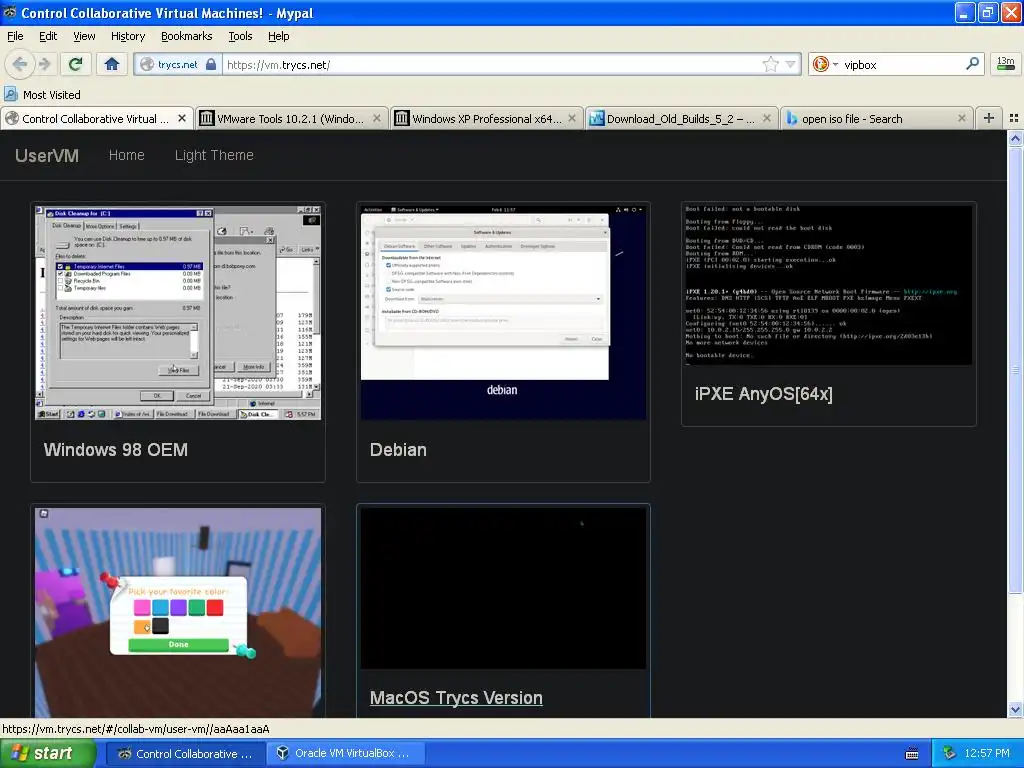This screenshot has width=1024, height=768.
Task: Click the Windows 98 OEM title
Action: [116, 449]
